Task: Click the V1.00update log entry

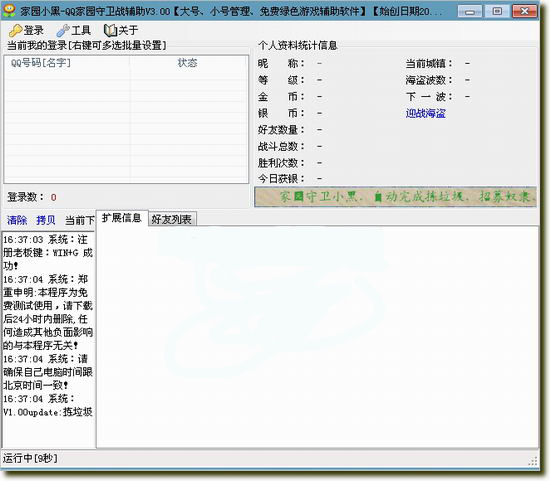Action: pyautogui.click(x=48, y=405)
